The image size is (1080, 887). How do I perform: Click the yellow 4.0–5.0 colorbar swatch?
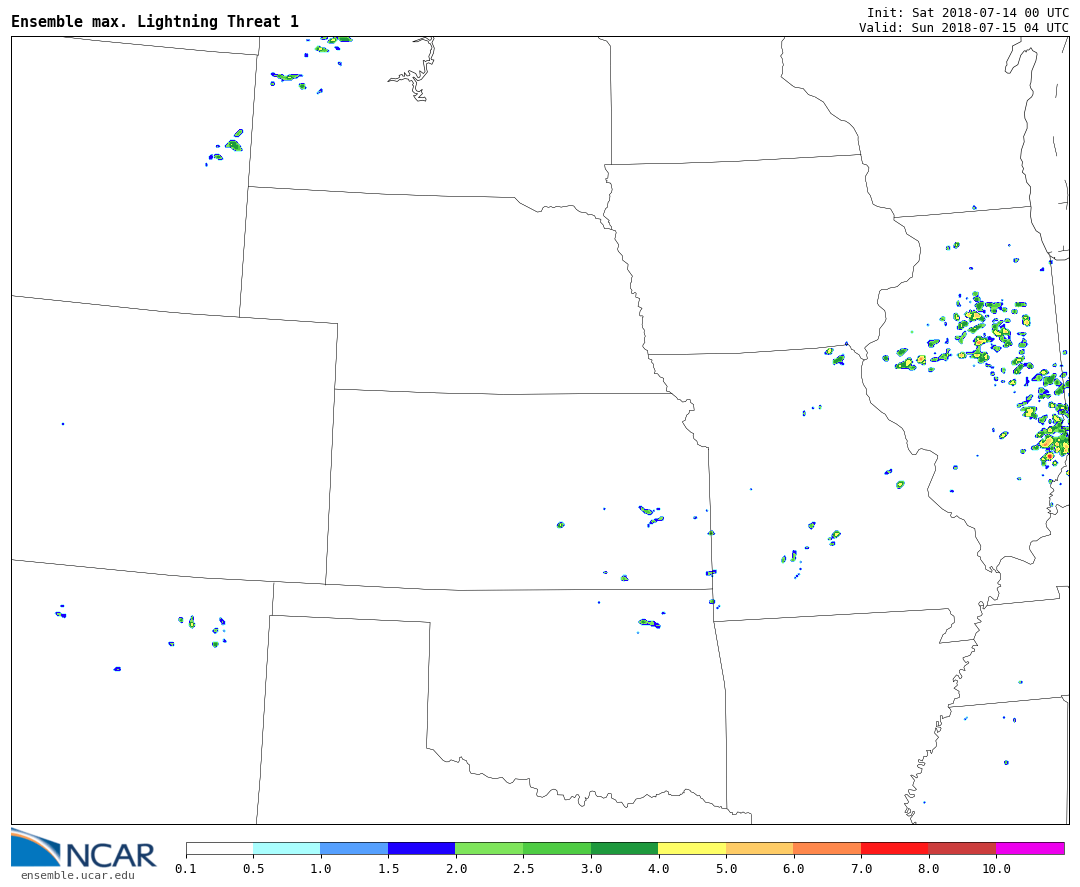692,848
